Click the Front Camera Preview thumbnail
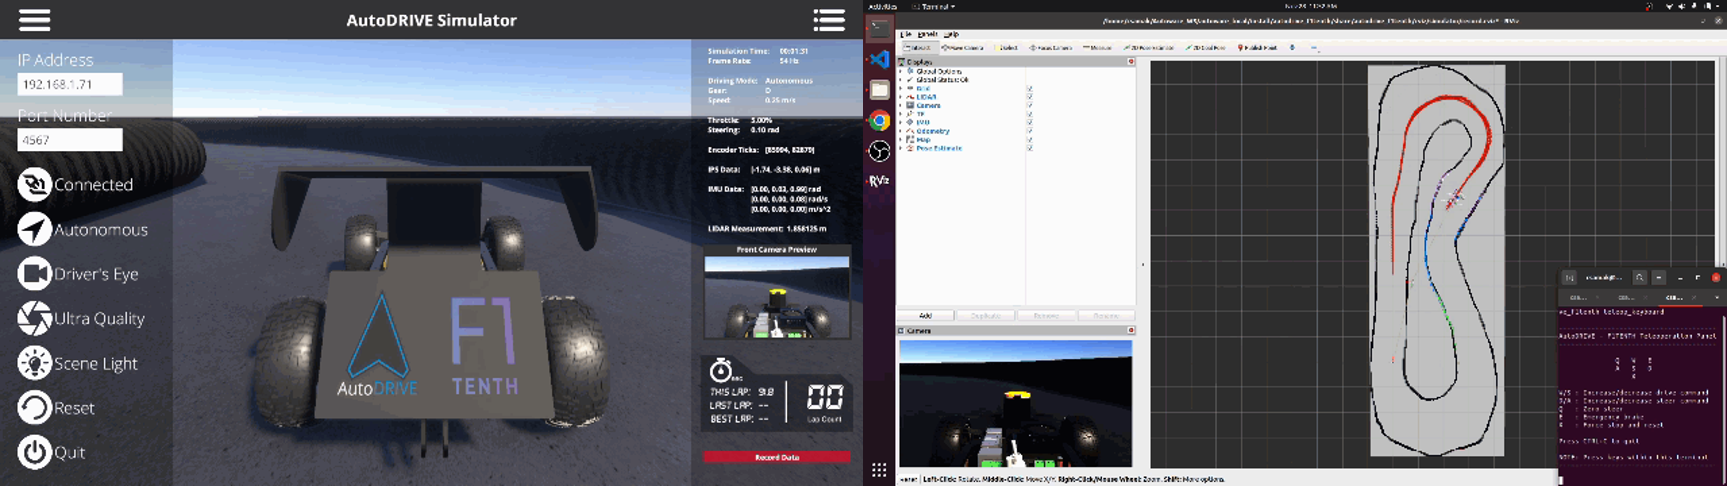Screen dimensions: 1727x486 click(x=777, y=297)
